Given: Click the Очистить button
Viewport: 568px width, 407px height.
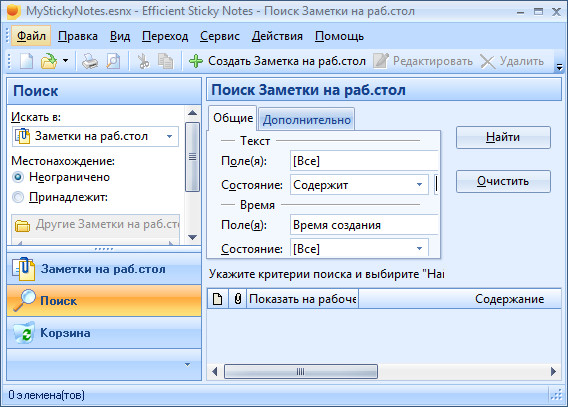Looking at the screenshot, I should click(x=503, y=181).
